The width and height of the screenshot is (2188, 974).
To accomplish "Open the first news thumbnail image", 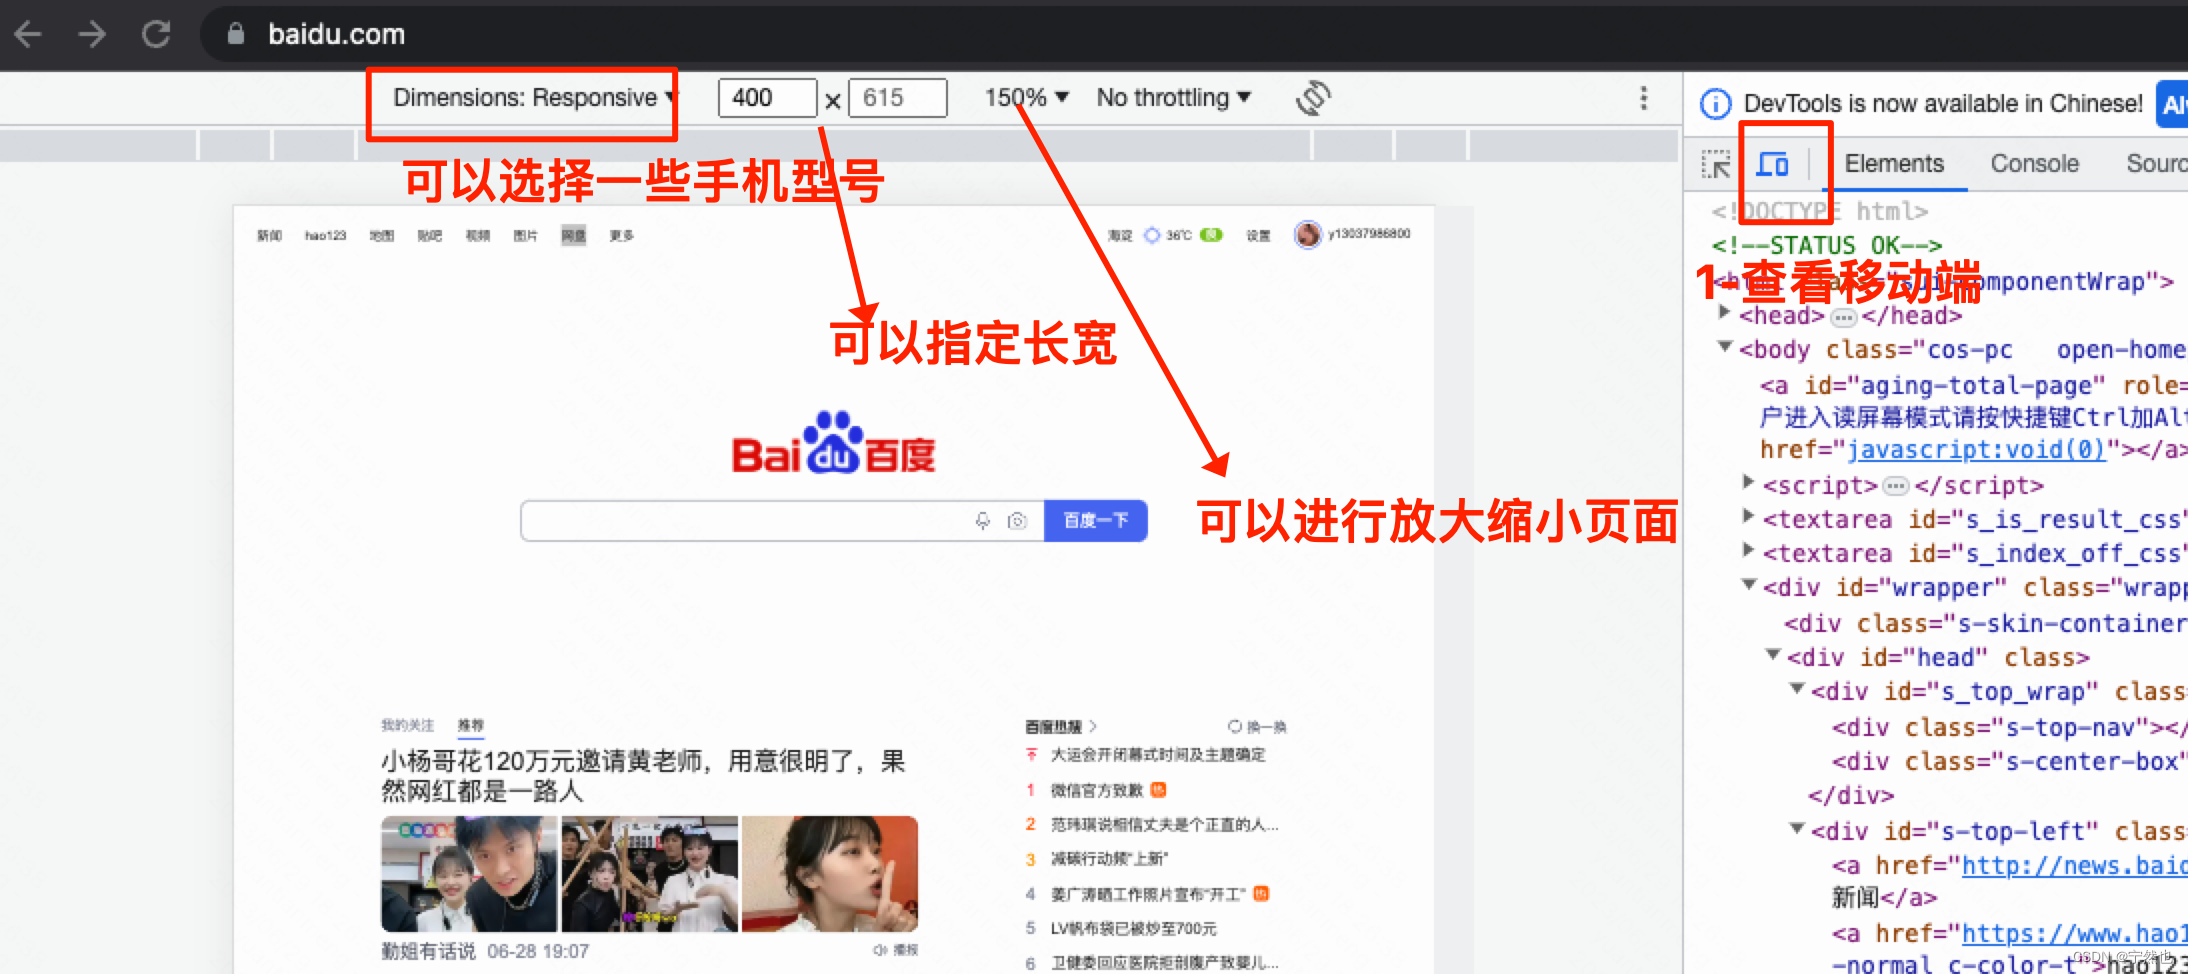I will click(x=468, y=874).
